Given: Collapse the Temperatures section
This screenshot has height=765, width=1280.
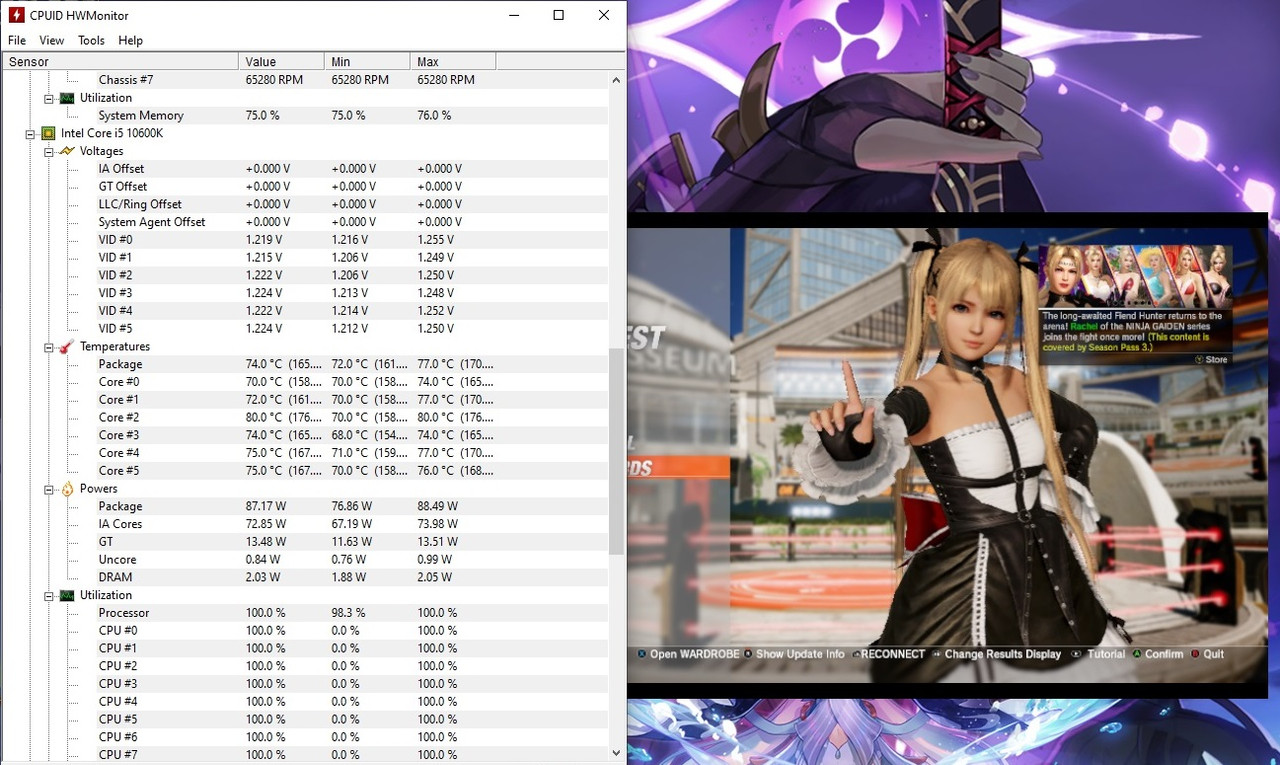Looking at the screenshot, I should 49,347.
